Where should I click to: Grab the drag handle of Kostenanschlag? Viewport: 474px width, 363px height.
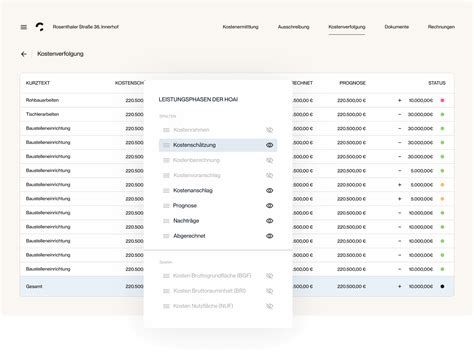(x=166, y=191)
